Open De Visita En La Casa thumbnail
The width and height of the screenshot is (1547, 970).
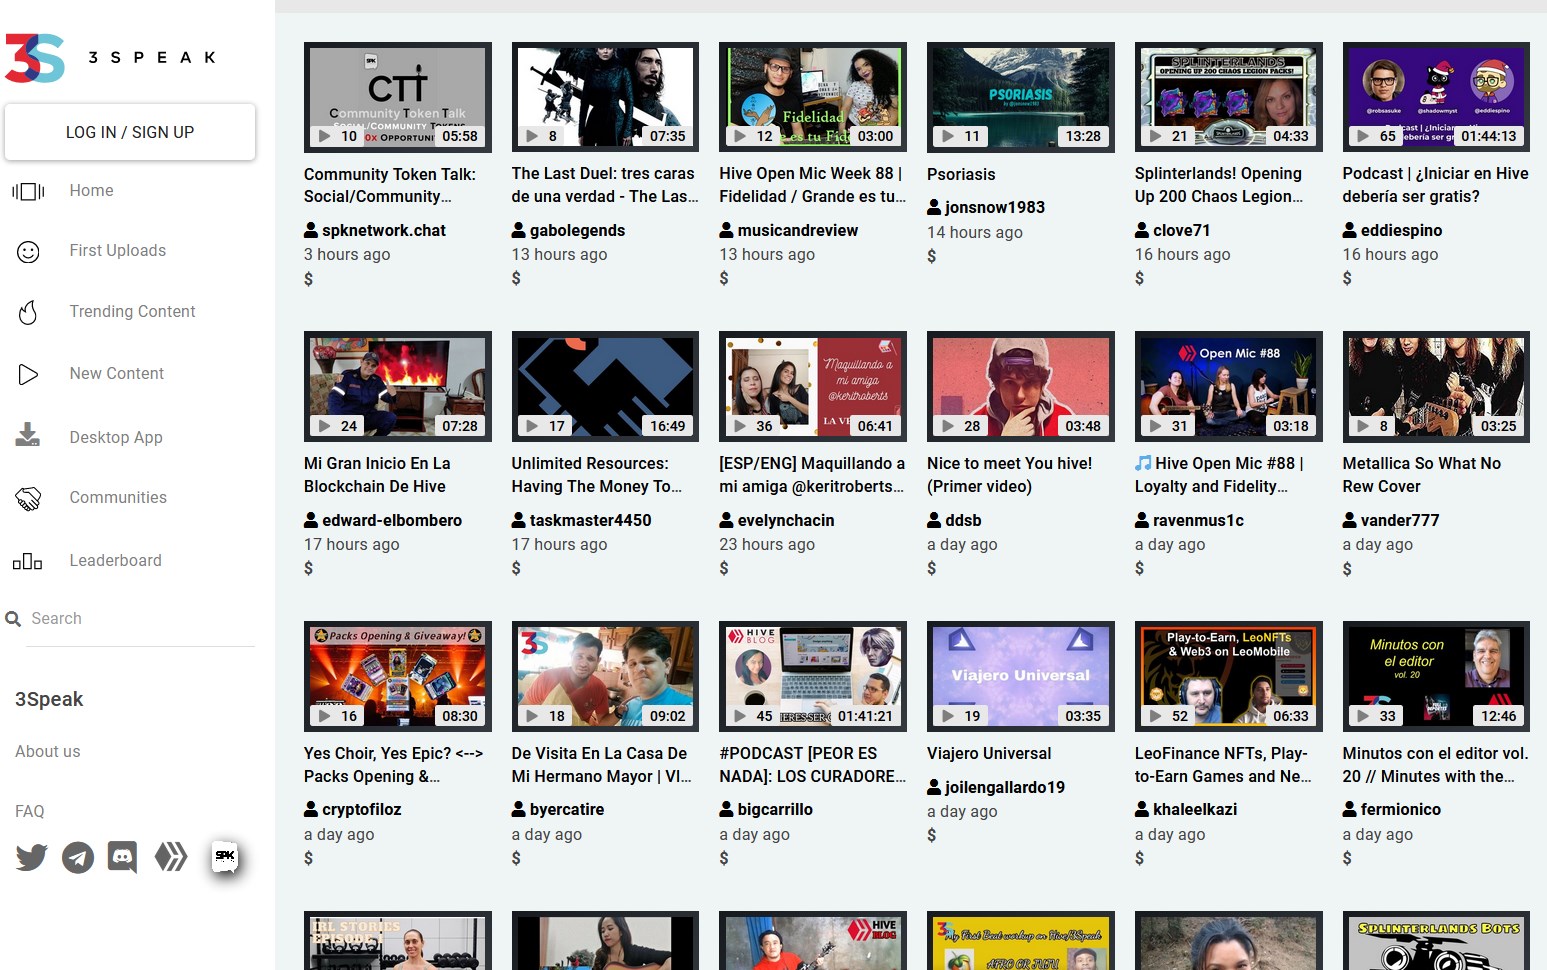pos(605,676)
